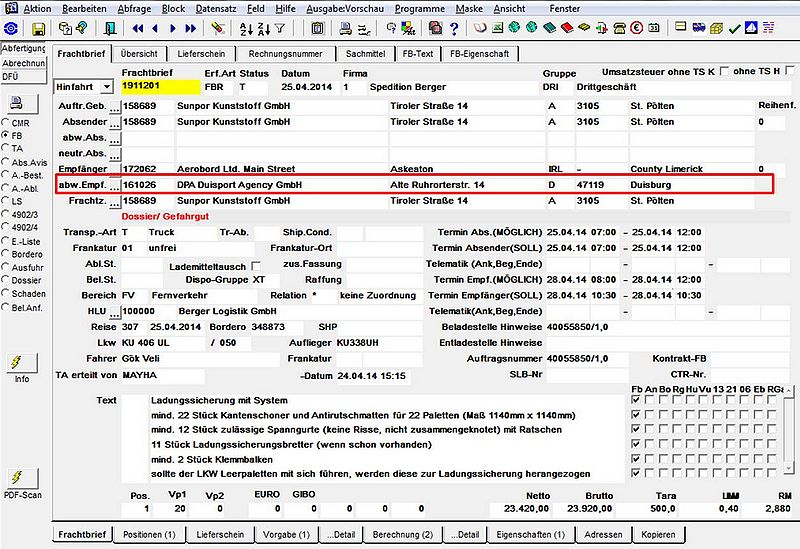Click the yellow floppy disk save icon
This screenshot has height=549, width=800.
click(x=38, y=29)
